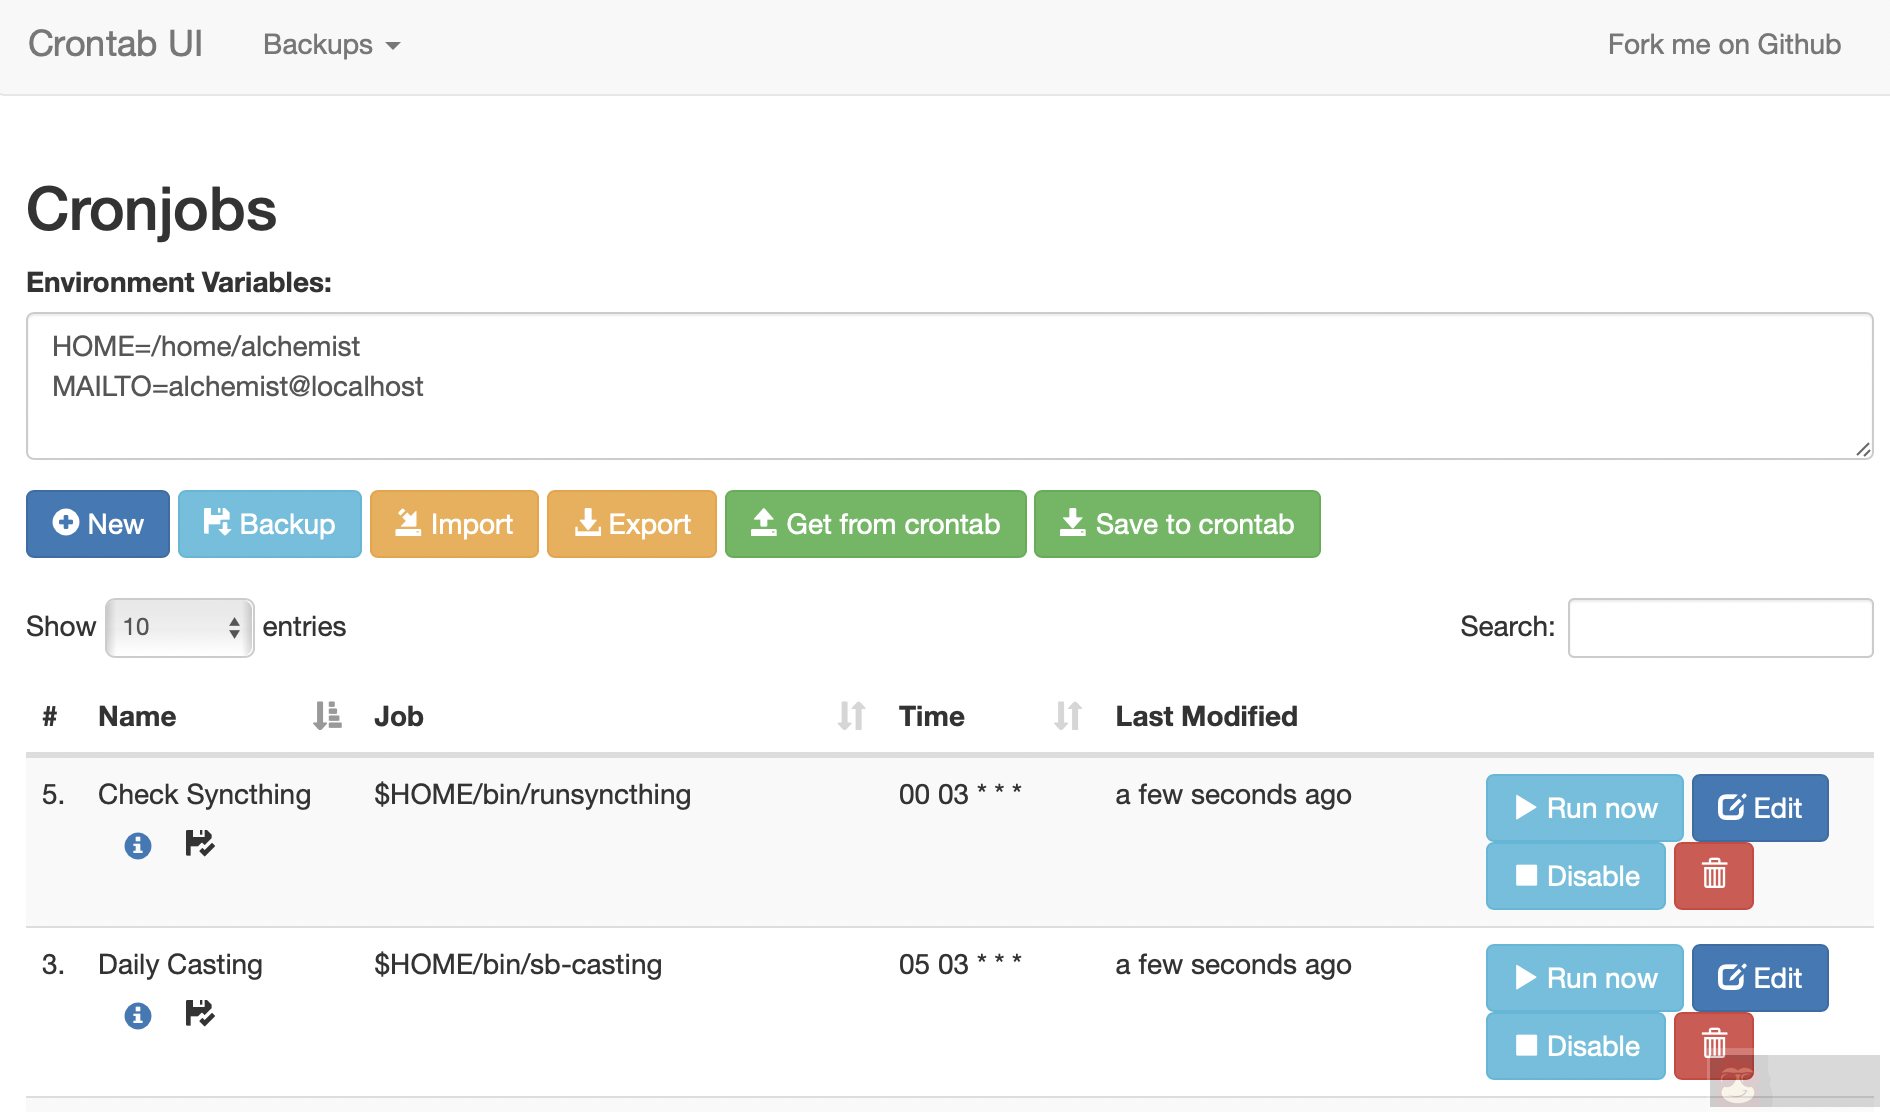1890x1112 pixels.
Task: Sort table by Job column sort icon
Action: tap(851, 716)
